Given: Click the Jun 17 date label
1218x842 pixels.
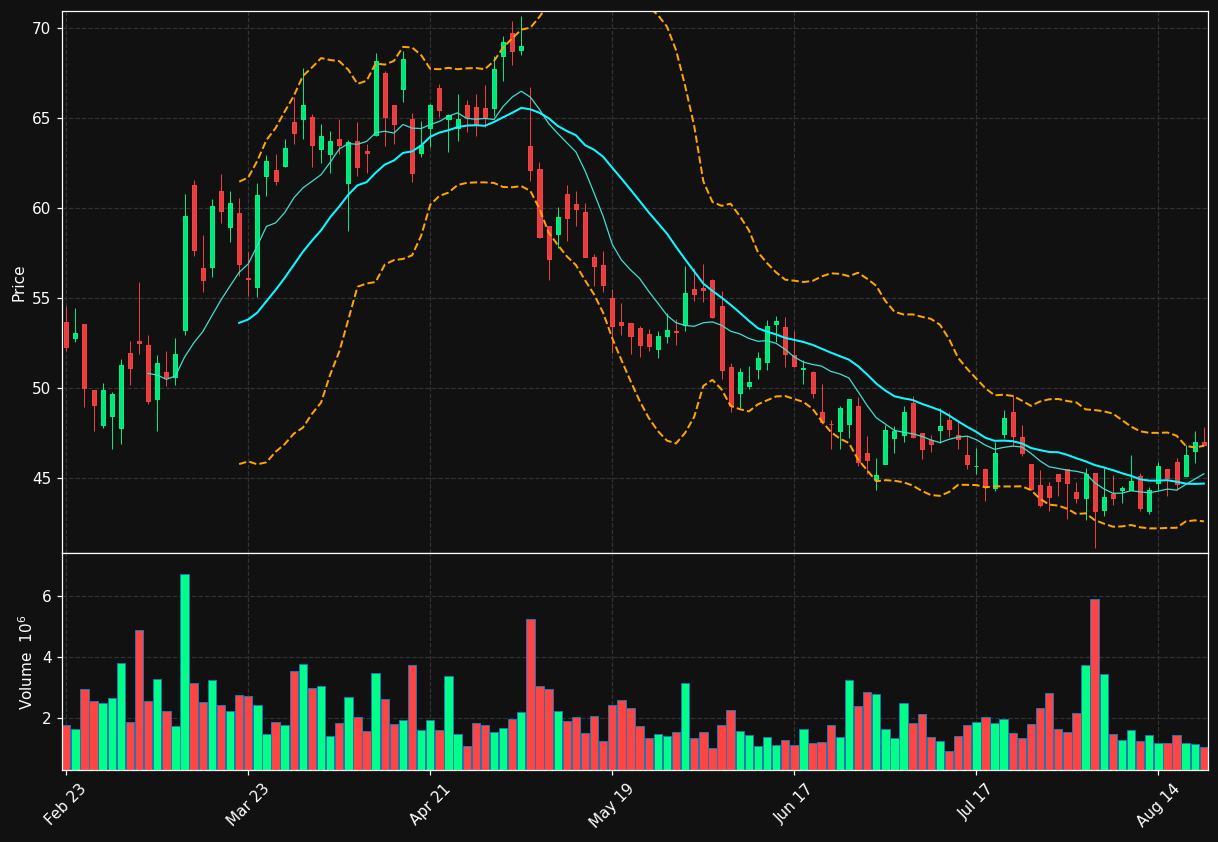Looking at the screenshot, I should (793, 803).
